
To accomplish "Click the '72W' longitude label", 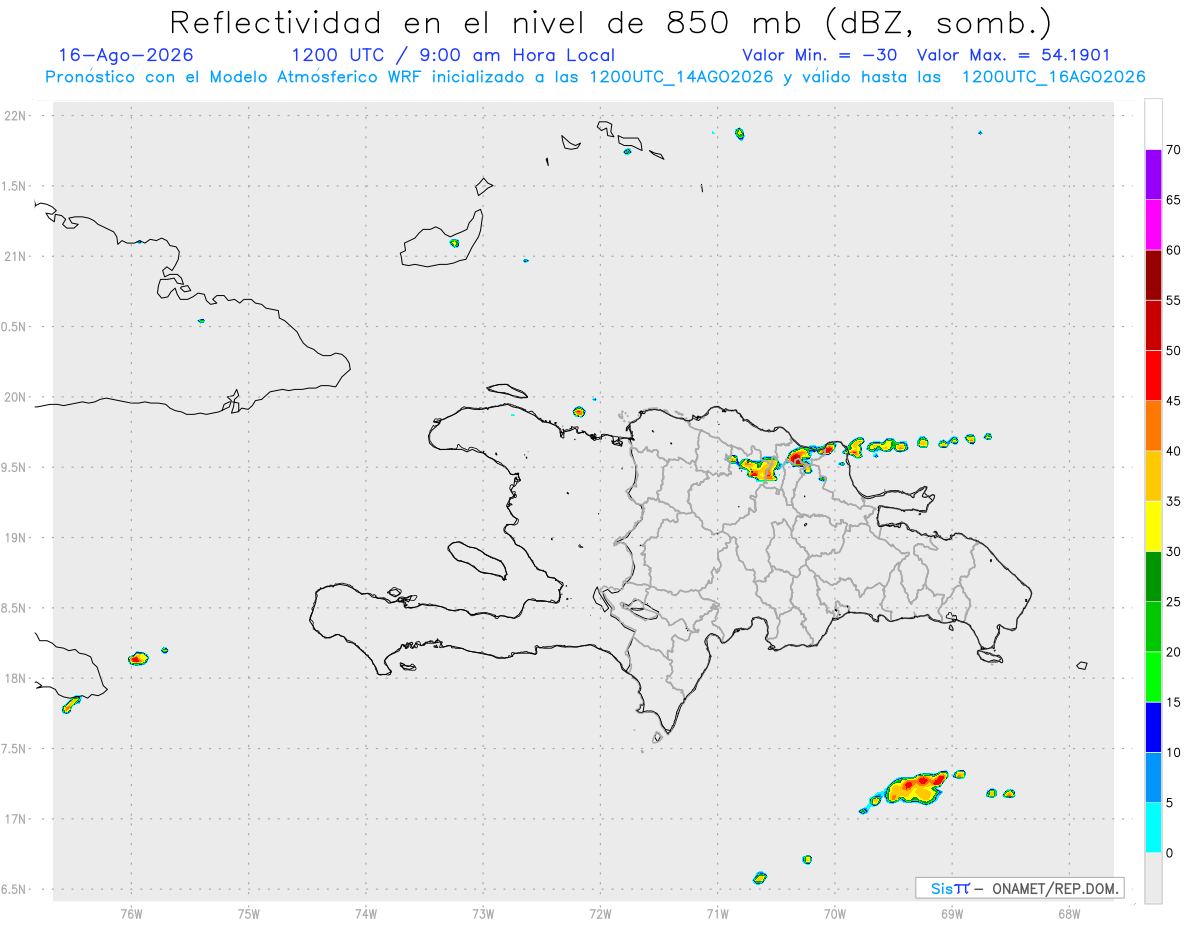I will pos(600,913).
